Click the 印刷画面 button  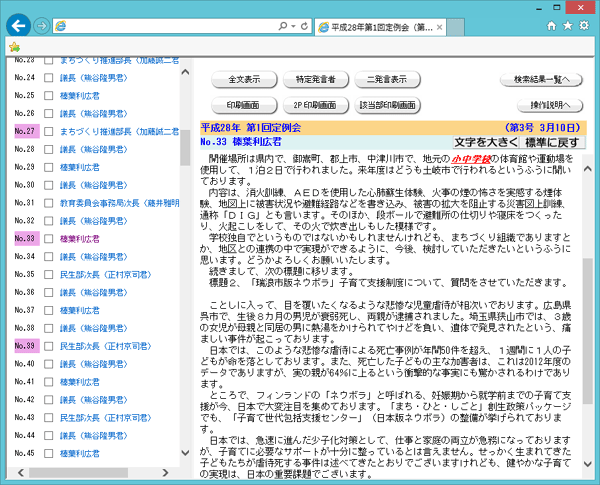244,105
